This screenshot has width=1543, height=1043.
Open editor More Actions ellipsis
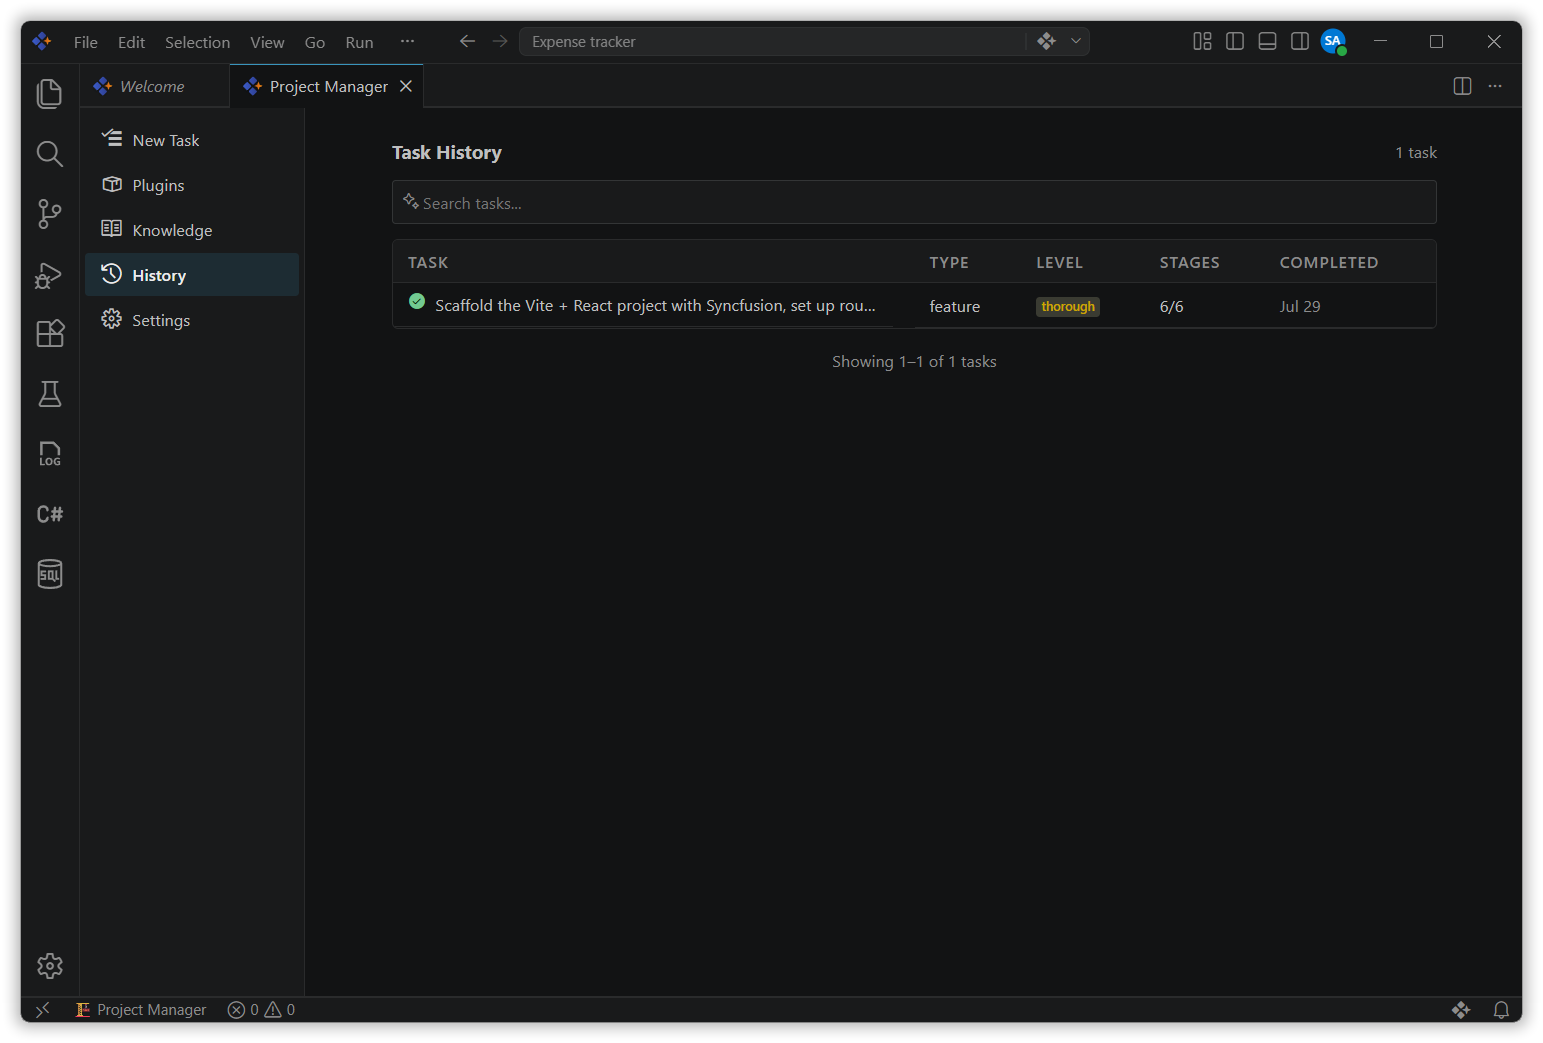[x=1495, y=86]
